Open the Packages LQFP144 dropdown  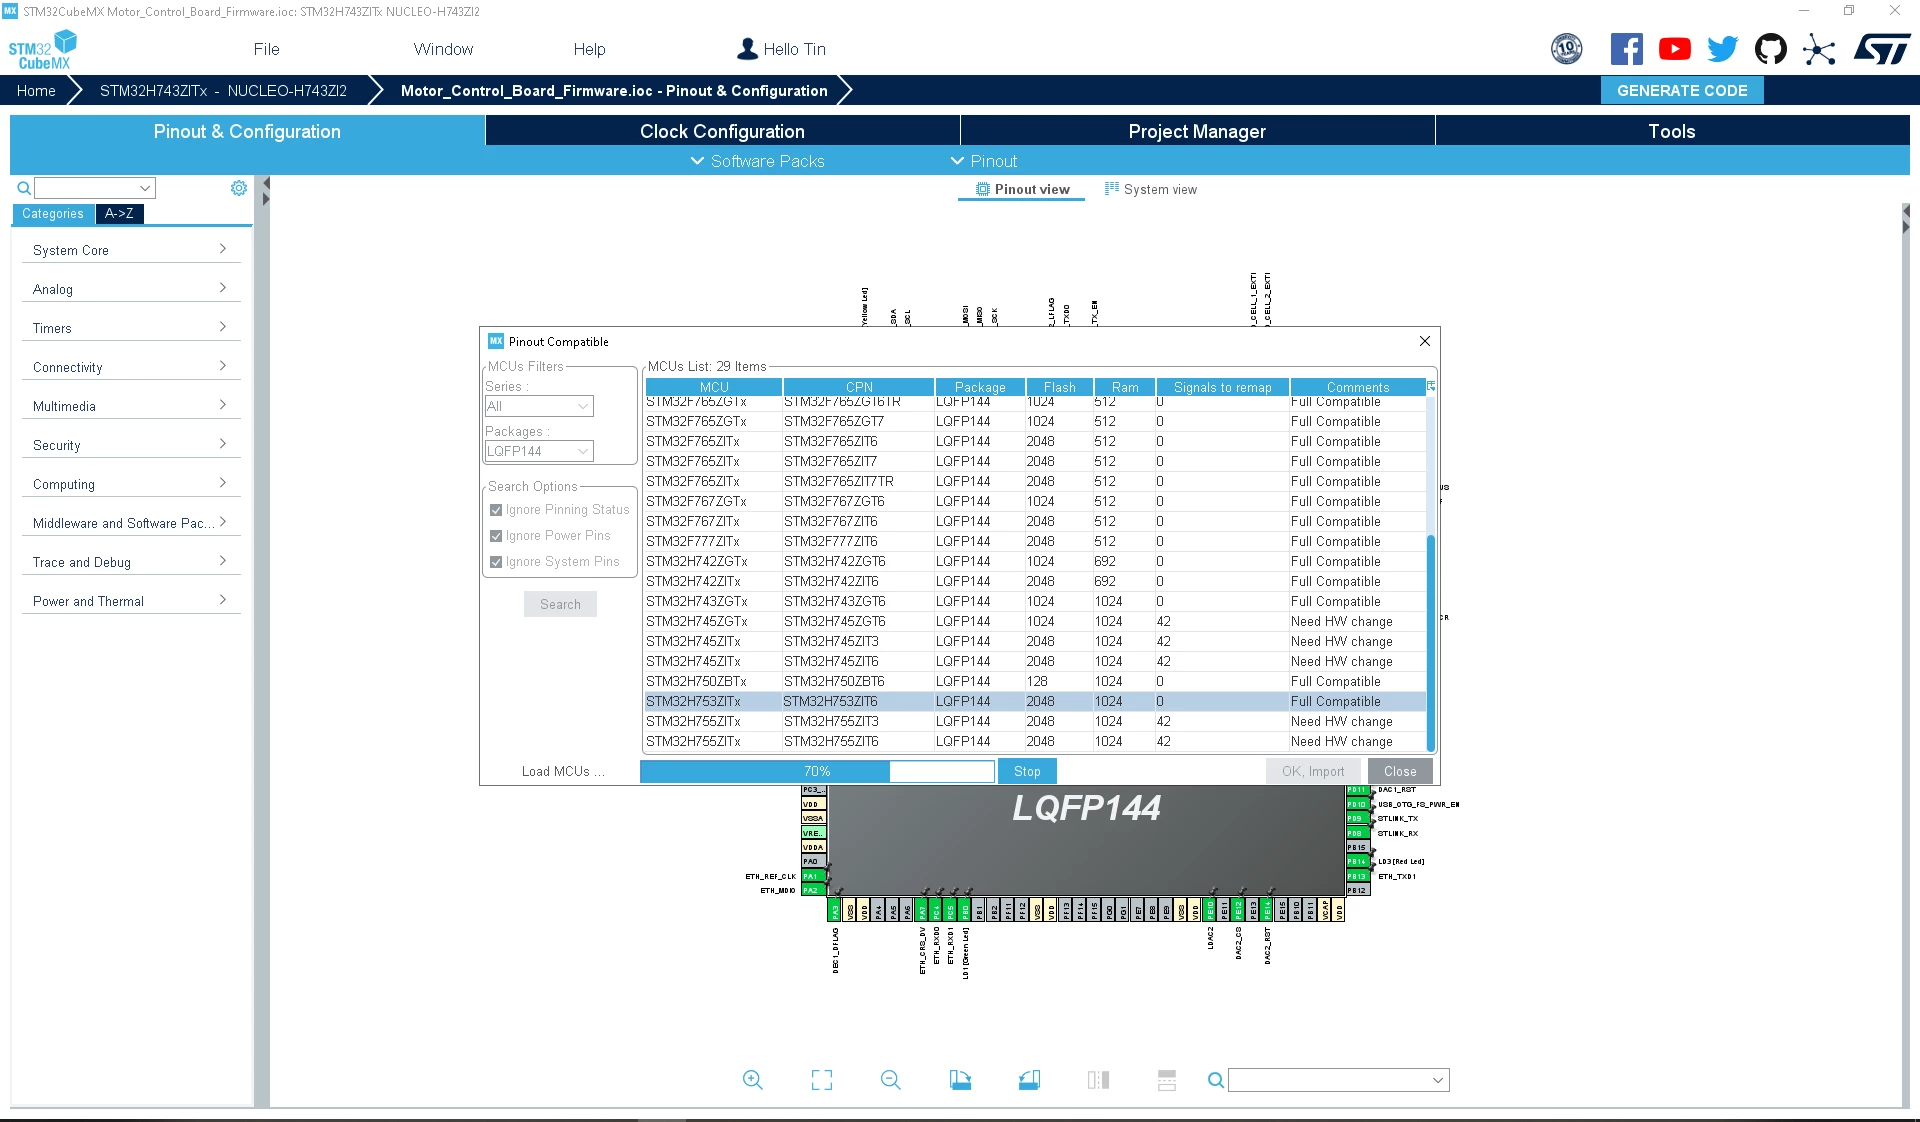539,451
